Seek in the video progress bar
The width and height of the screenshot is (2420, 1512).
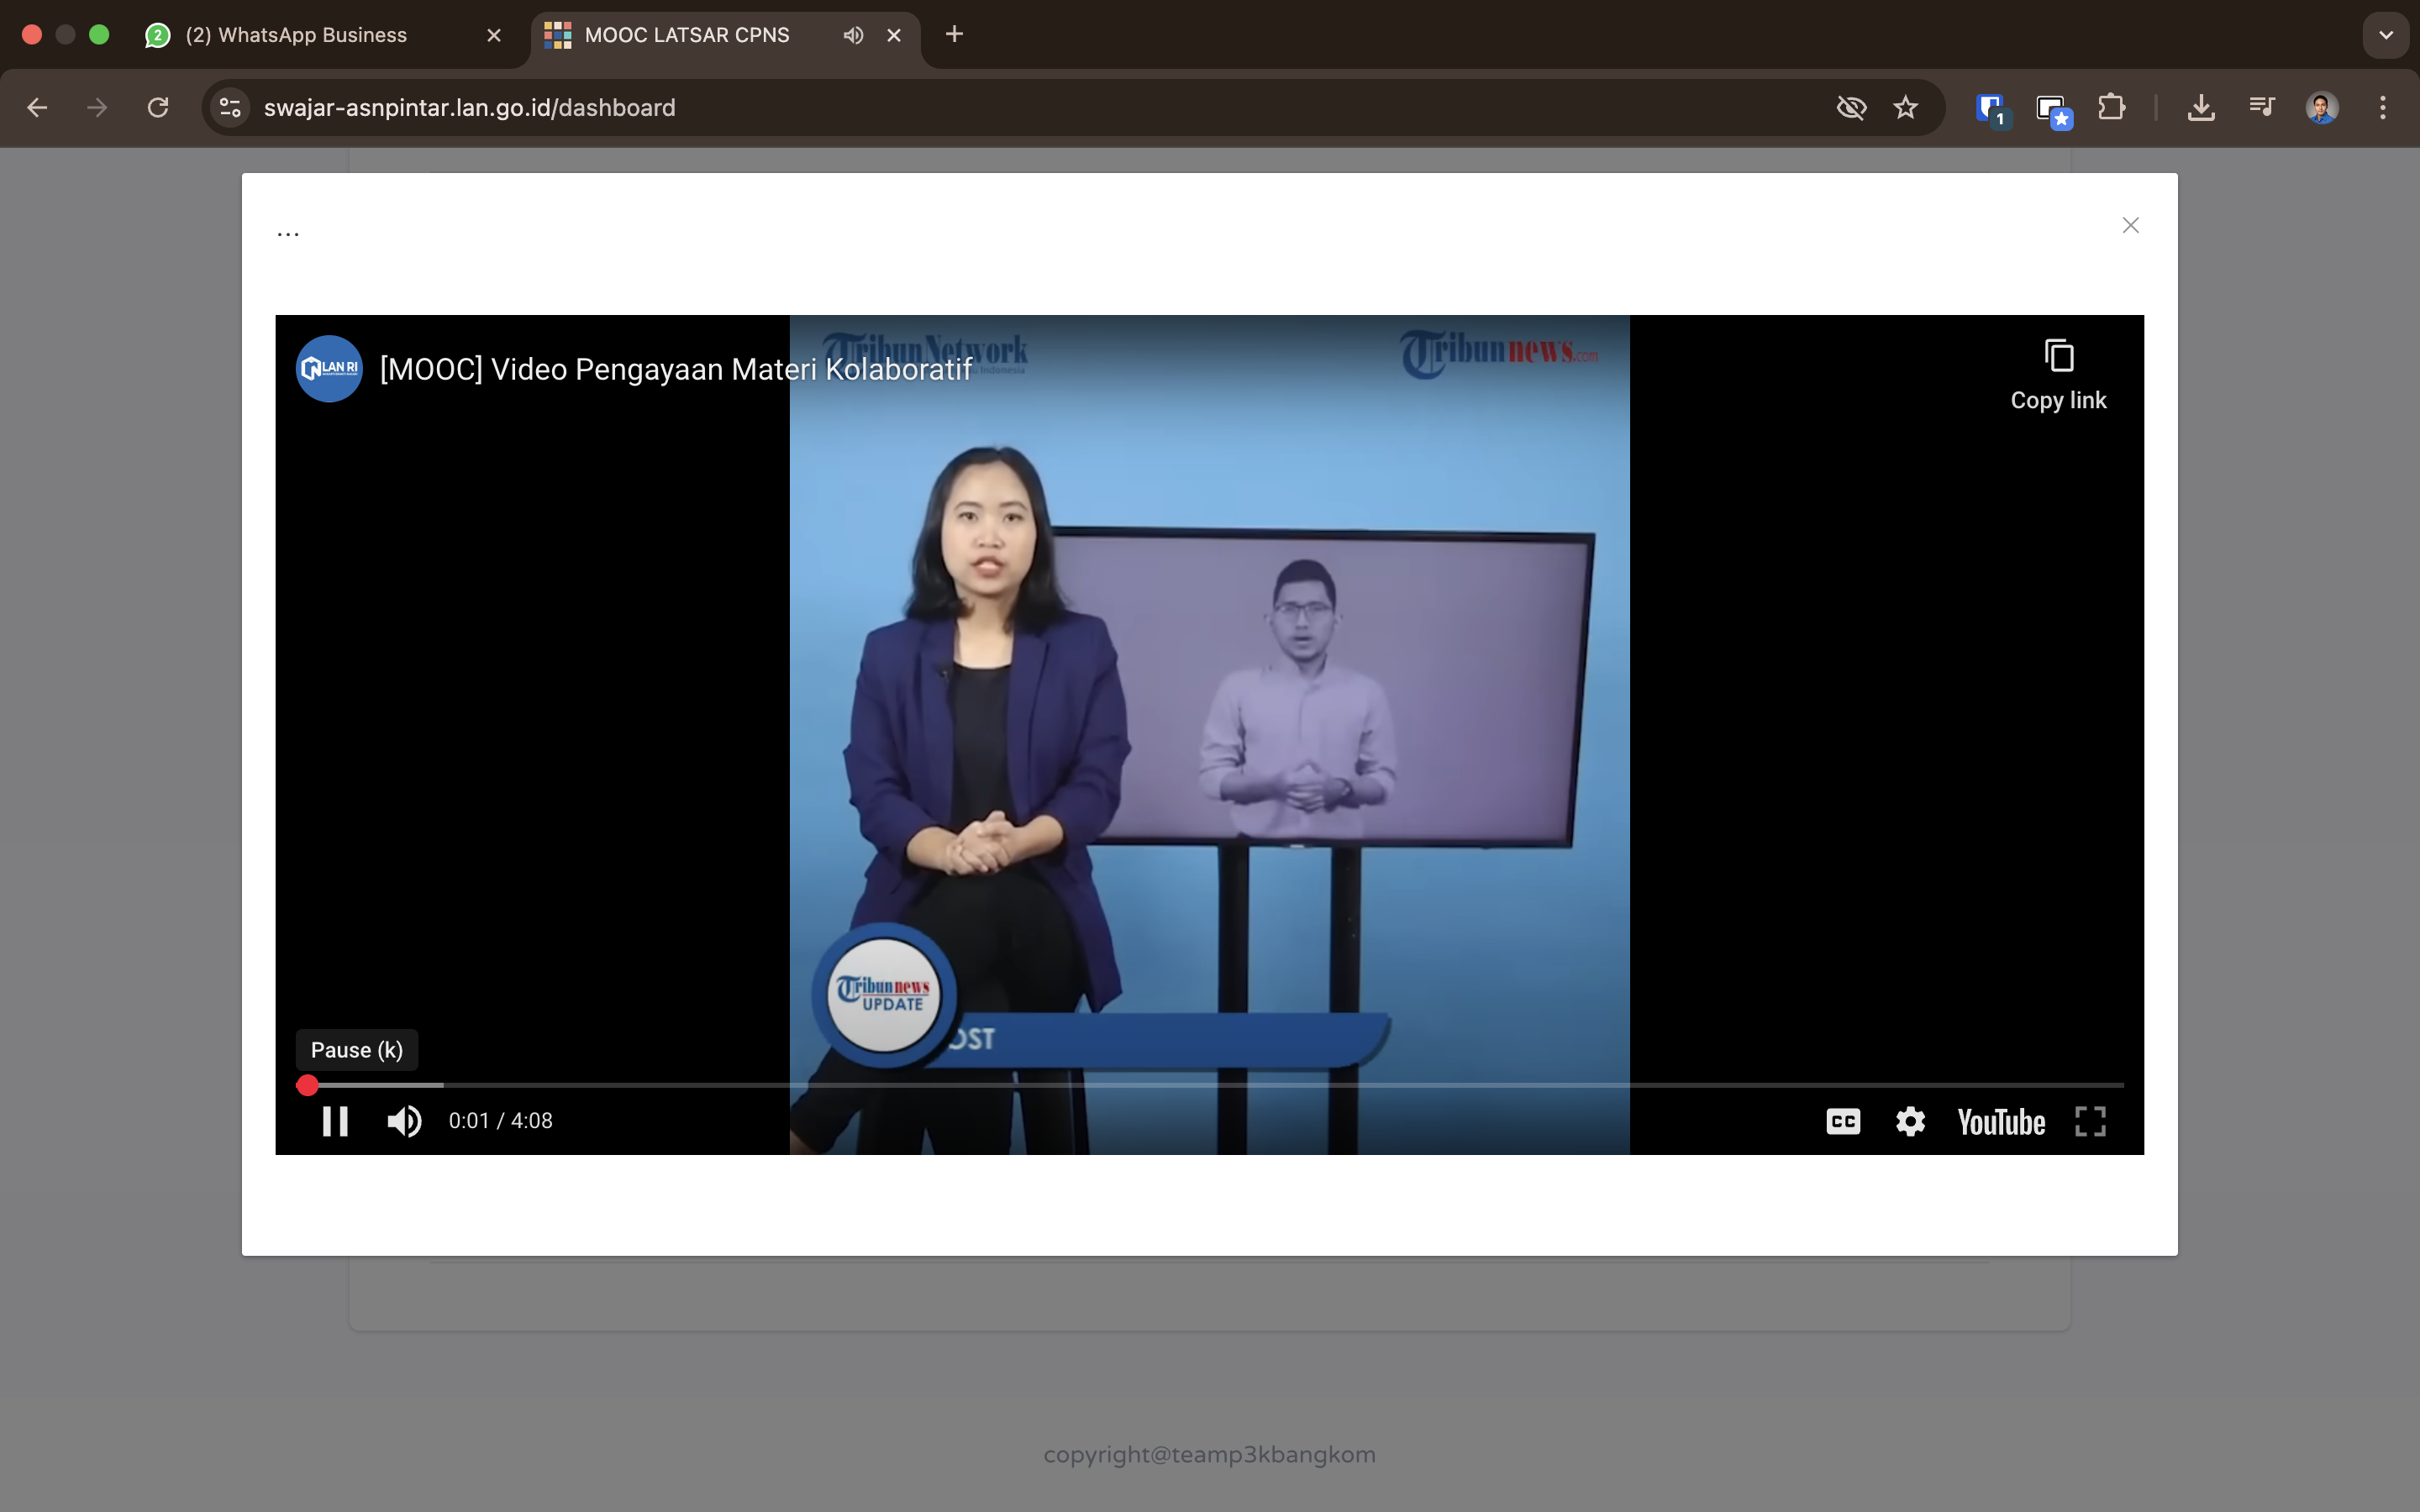1210,1085
